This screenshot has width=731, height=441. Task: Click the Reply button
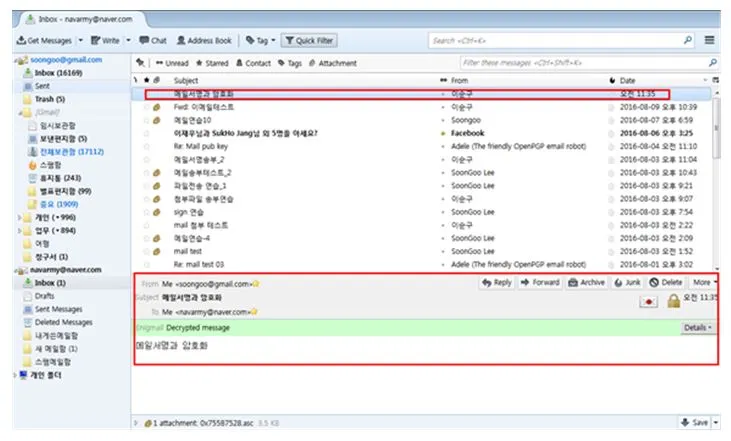497,283
